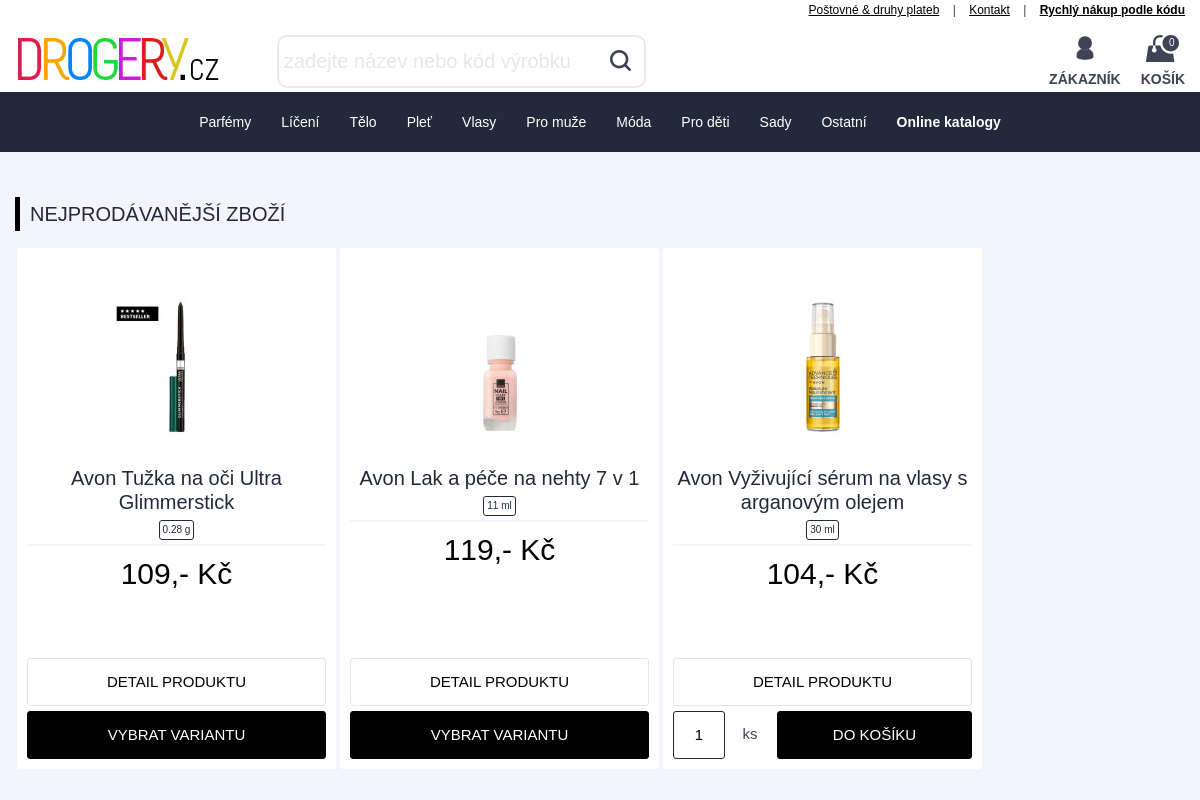Open the Kontakt link
The width and height of the screenshot is (1200, 800).
[x=989, y=10]
